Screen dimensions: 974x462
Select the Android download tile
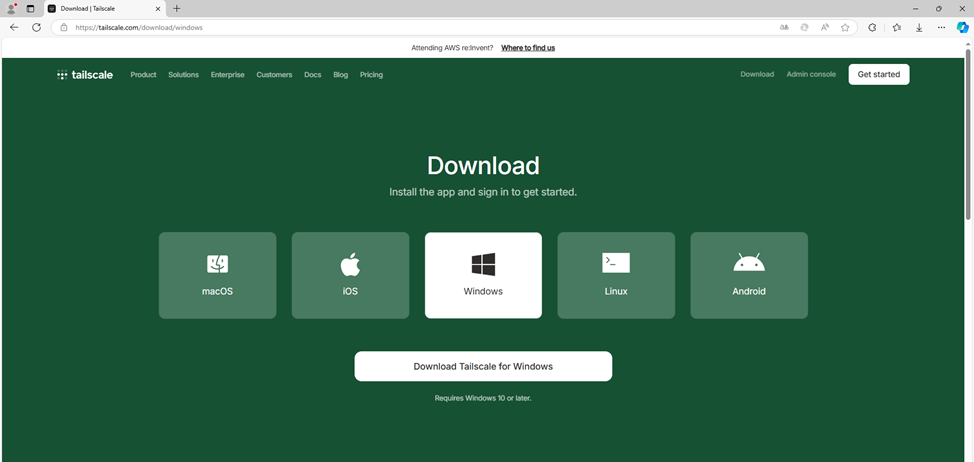click(x=749, y=275)
